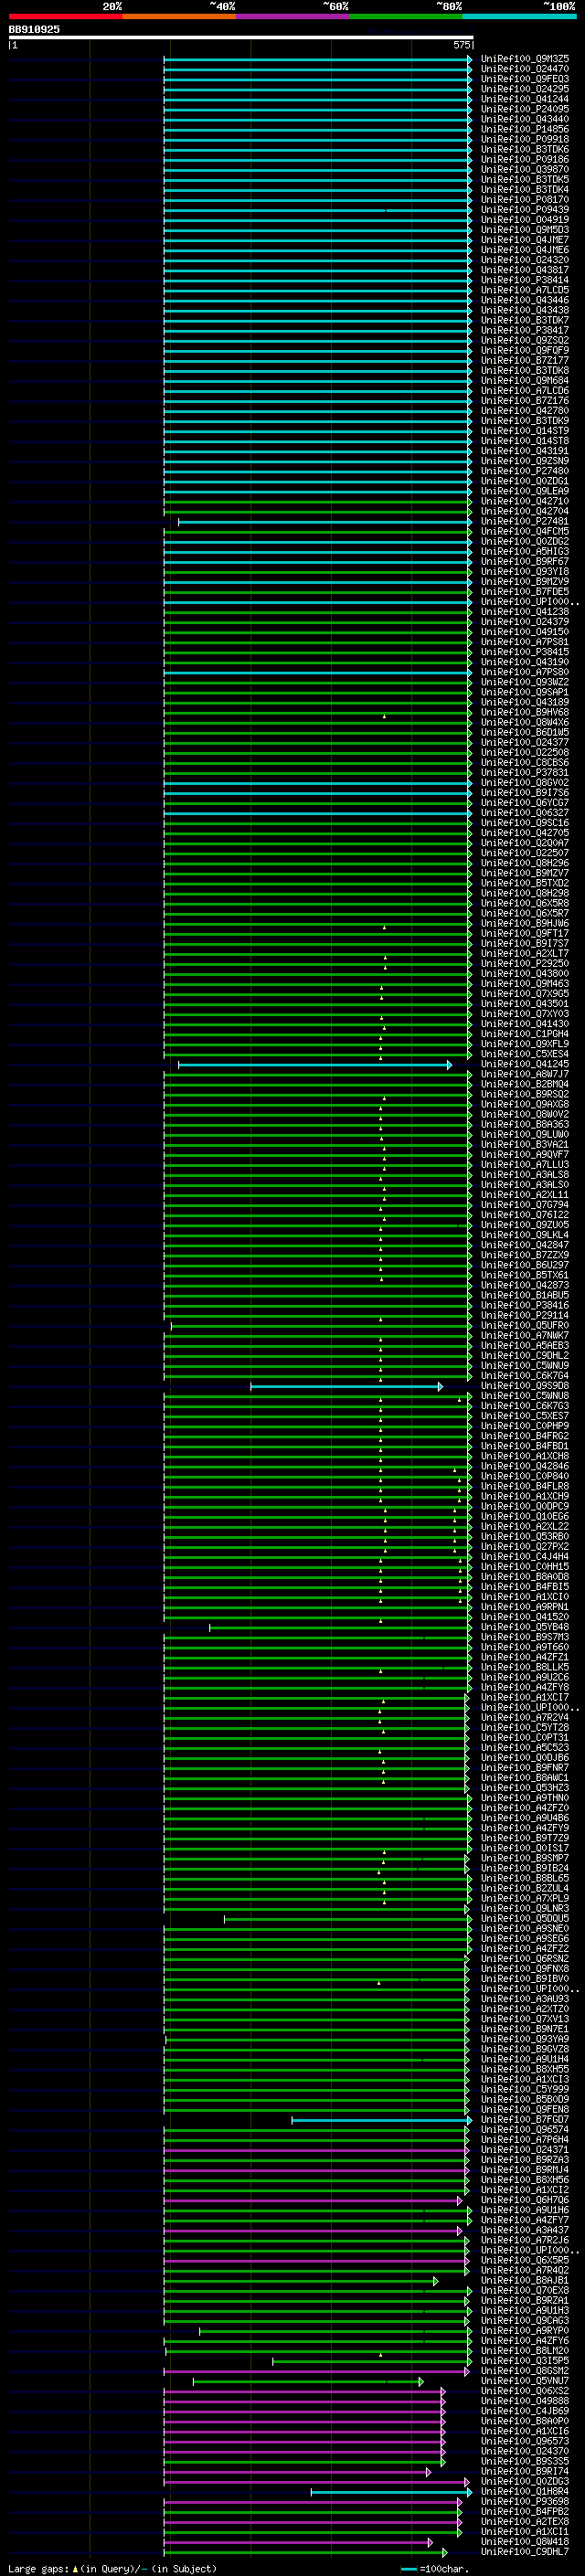Select the UniRef100_O49888 label
The height and width of the screenshot is (2576, 585).
[x=525, y=2401]
